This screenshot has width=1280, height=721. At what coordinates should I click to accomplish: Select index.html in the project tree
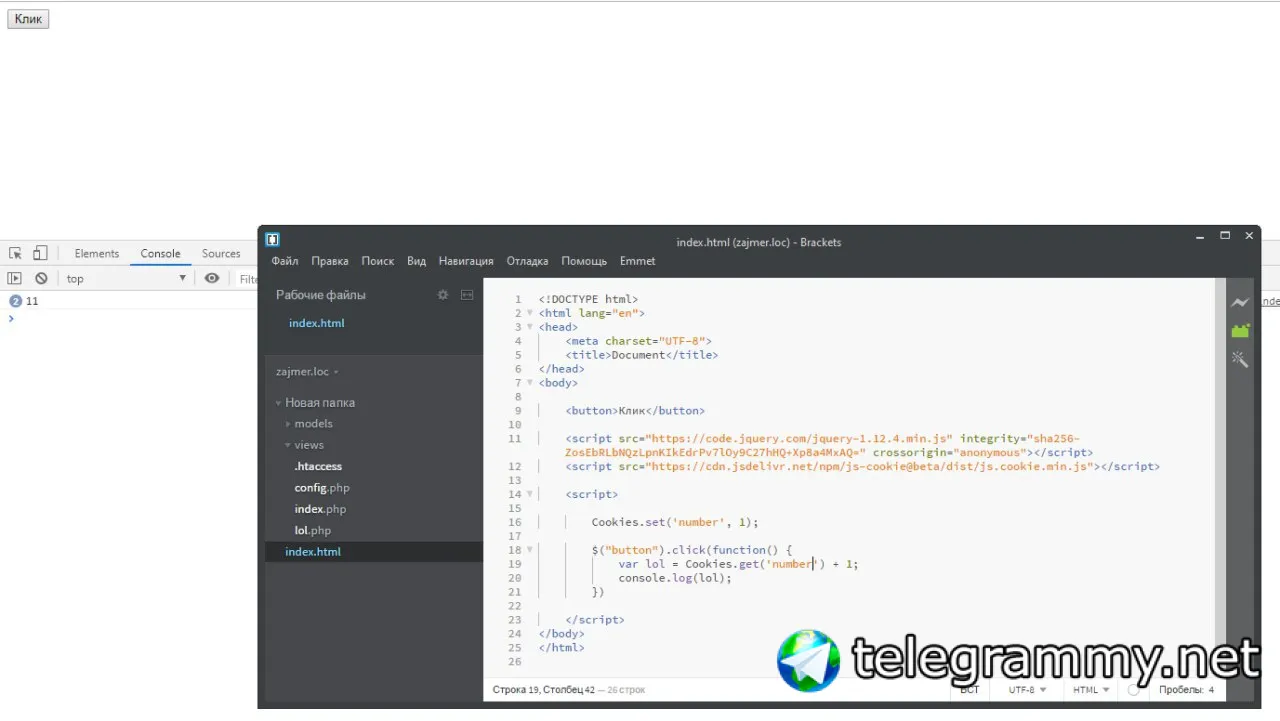pos(313,552)
